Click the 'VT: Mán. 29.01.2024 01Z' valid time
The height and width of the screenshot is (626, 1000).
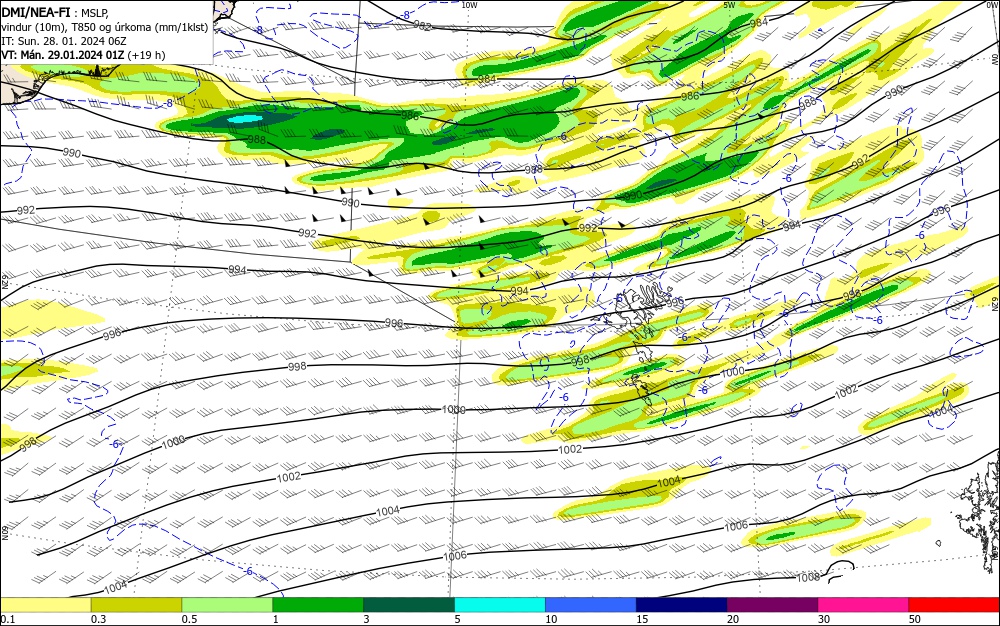coord(63,55)
